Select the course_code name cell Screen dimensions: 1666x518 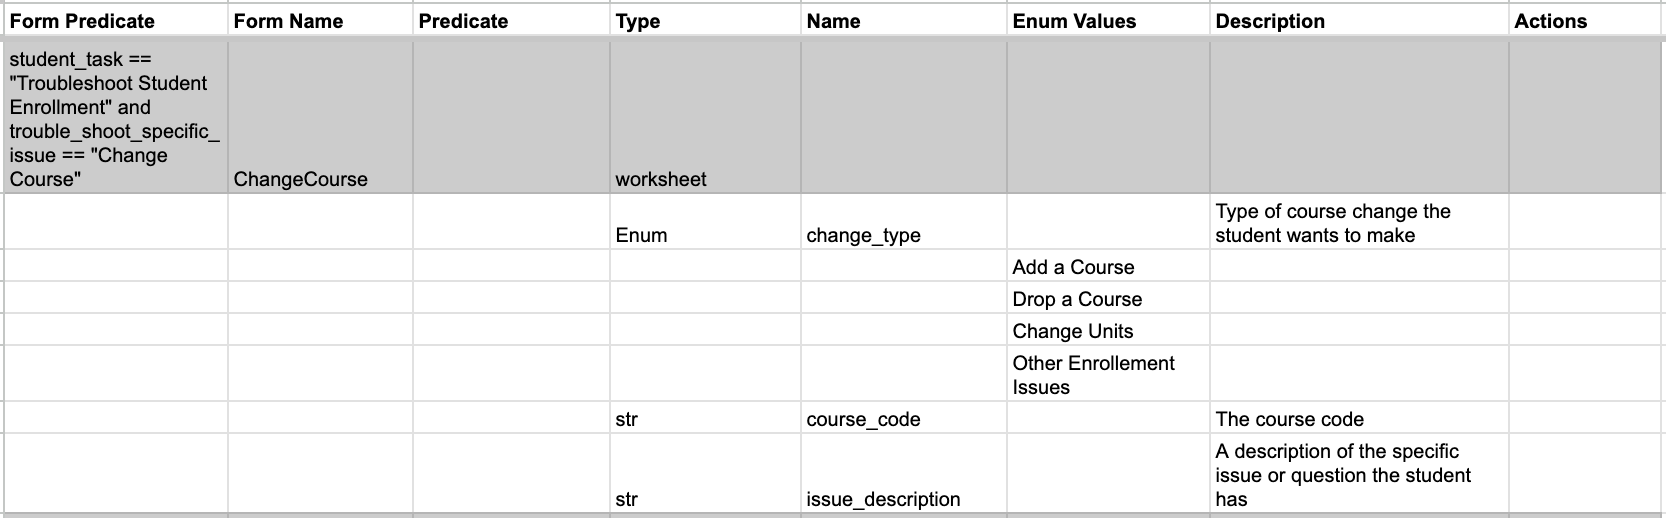tap(863, 419)
